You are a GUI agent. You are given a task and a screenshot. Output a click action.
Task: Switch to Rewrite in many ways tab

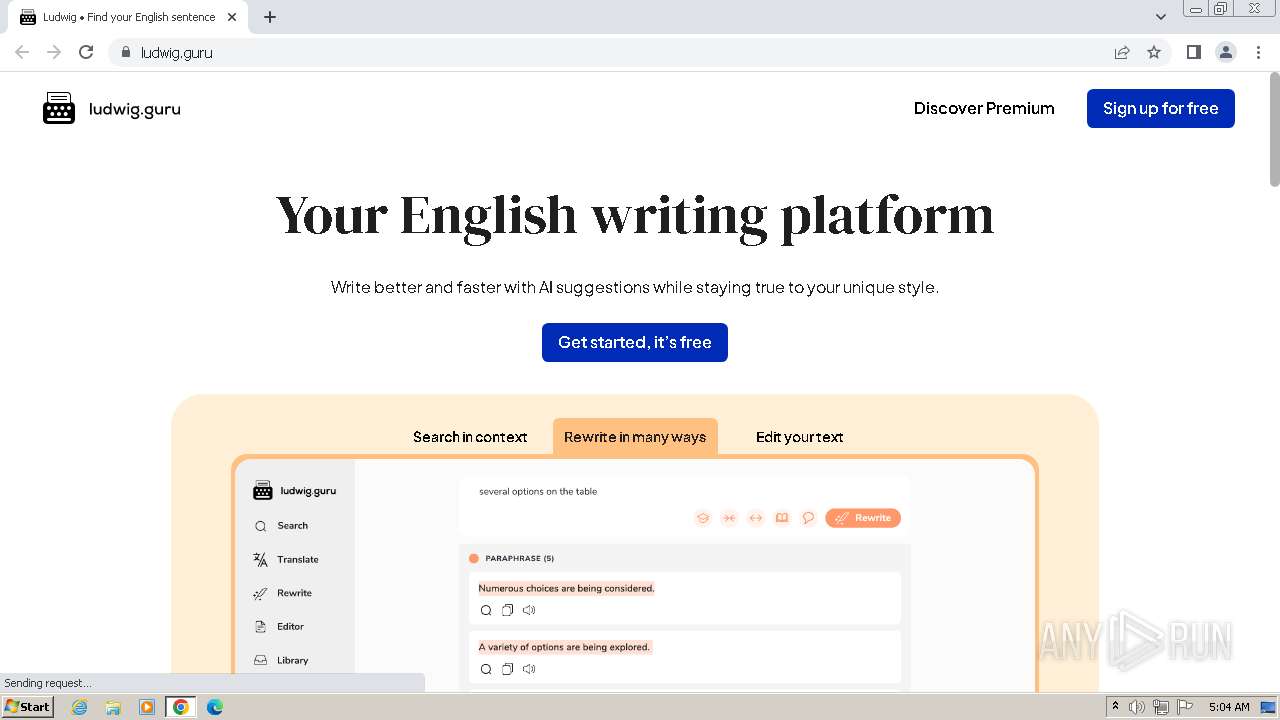635,437
